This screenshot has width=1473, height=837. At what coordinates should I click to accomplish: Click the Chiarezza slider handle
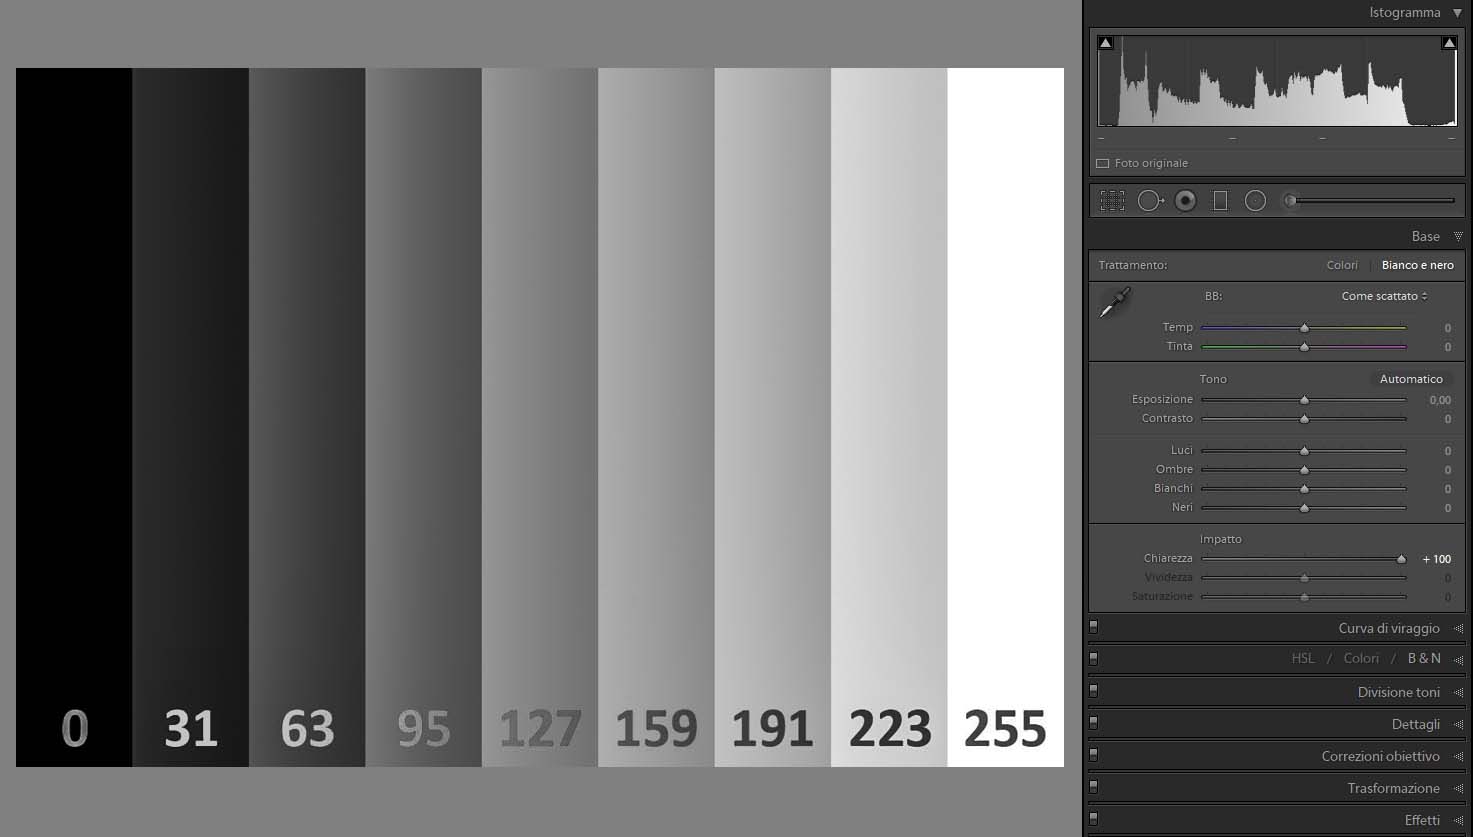(1401, 559)
